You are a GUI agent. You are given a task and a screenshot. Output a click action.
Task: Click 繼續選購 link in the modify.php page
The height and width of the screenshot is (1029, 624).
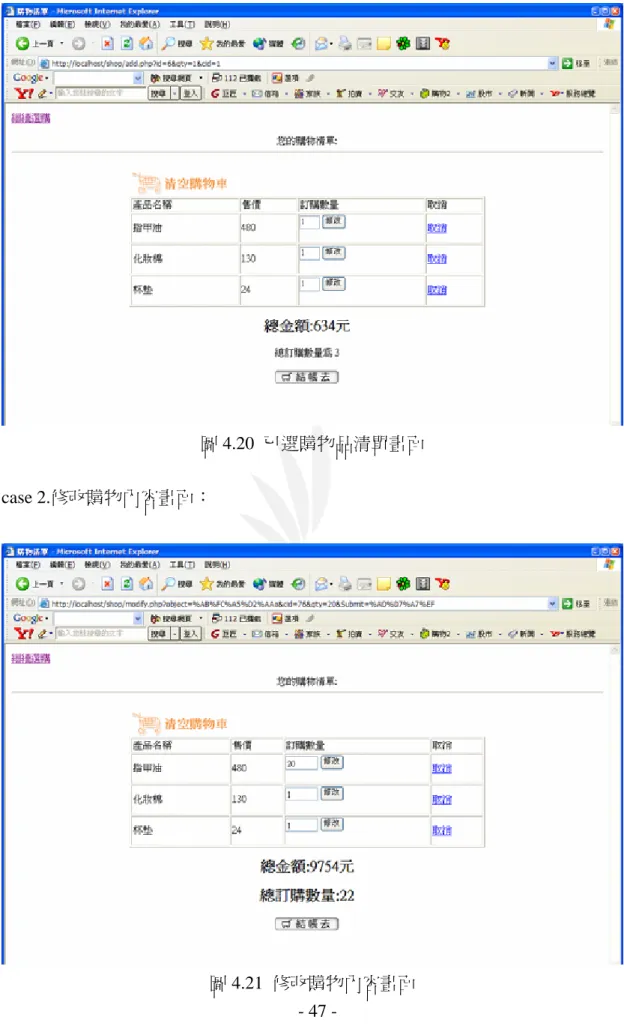click(31, 658)
